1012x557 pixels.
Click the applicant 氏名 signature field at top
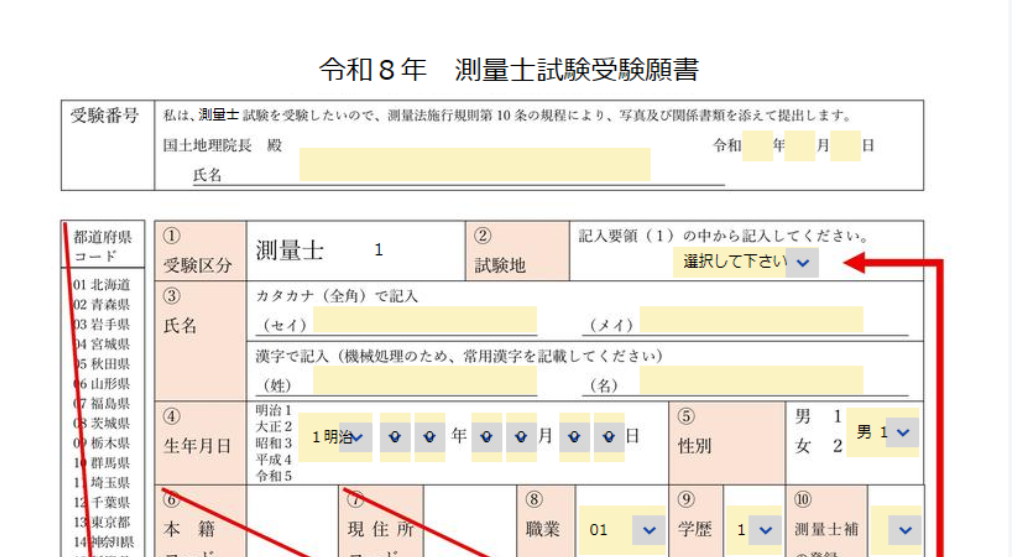[x=474, y=165]
